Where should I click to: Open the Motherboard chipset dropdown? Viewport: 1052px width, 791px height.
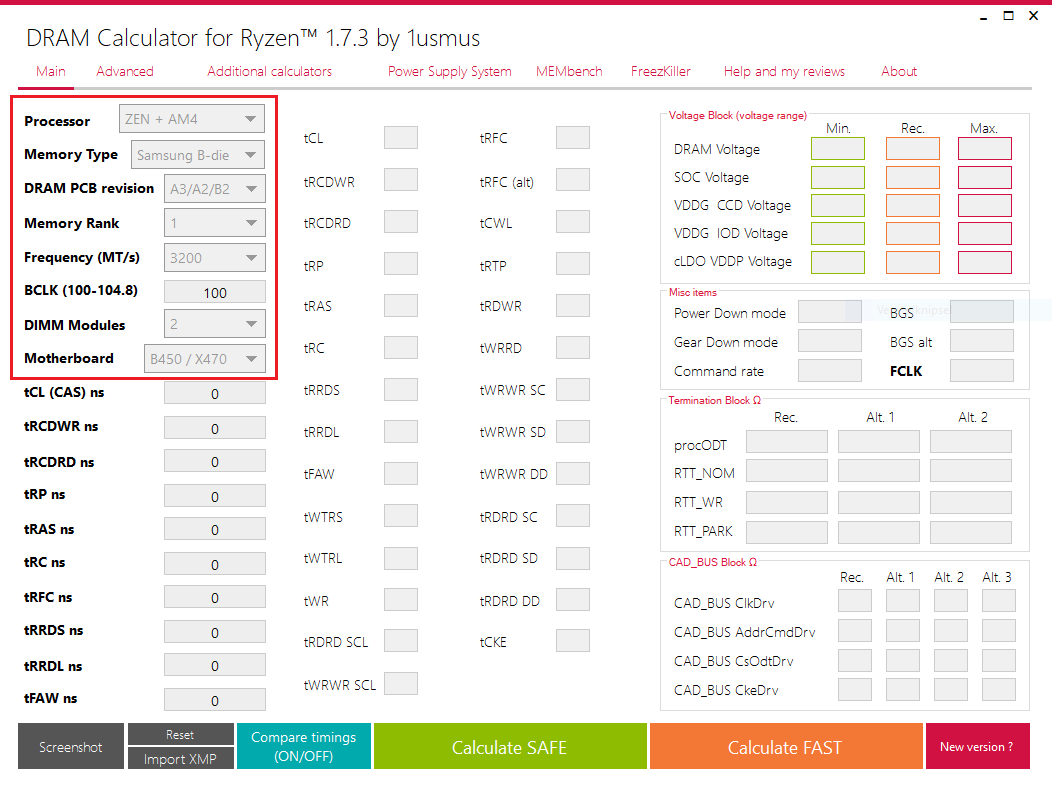coord(204,359)
